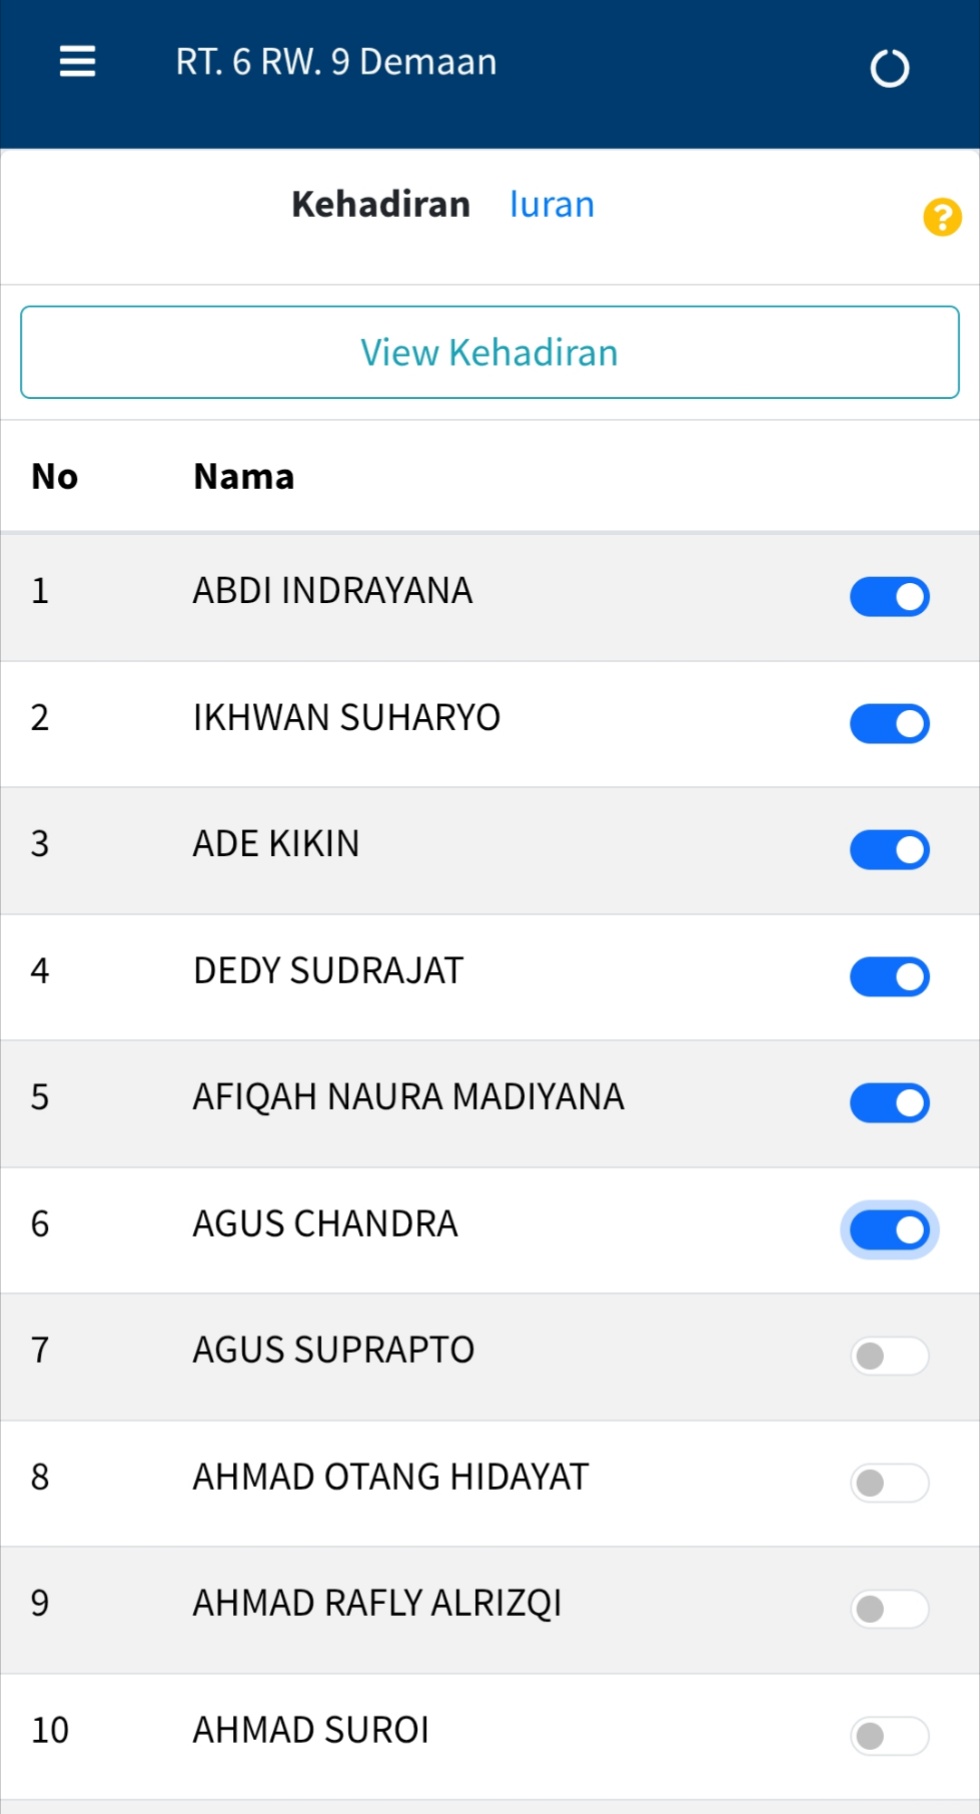Turn off attendance for ABDI INDRAYANA
This screenshot has width=980, height=1814.
pos(889,596)
